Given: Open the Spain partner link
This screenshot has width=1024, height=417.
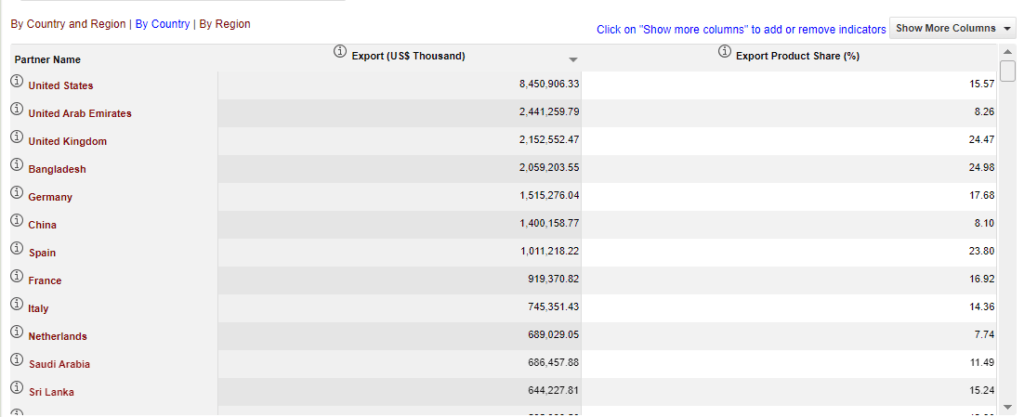Looking at the screenshot, I should click(42, 253).
